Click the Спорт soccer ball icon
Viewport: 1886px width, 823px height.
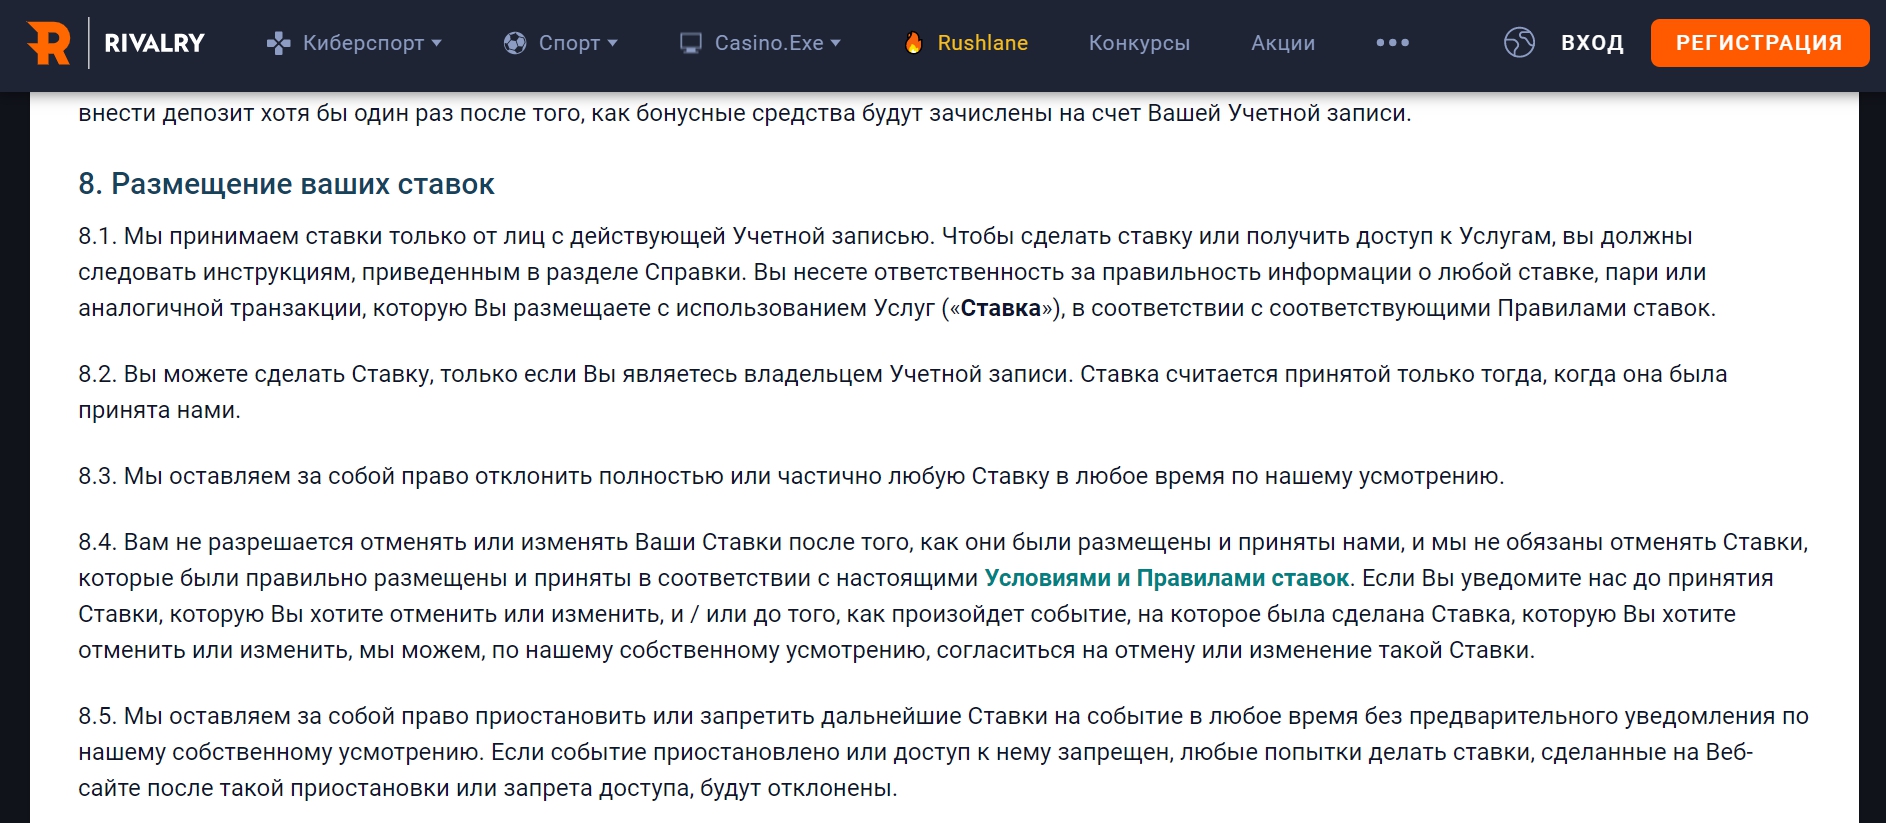[x=515, y=43]
